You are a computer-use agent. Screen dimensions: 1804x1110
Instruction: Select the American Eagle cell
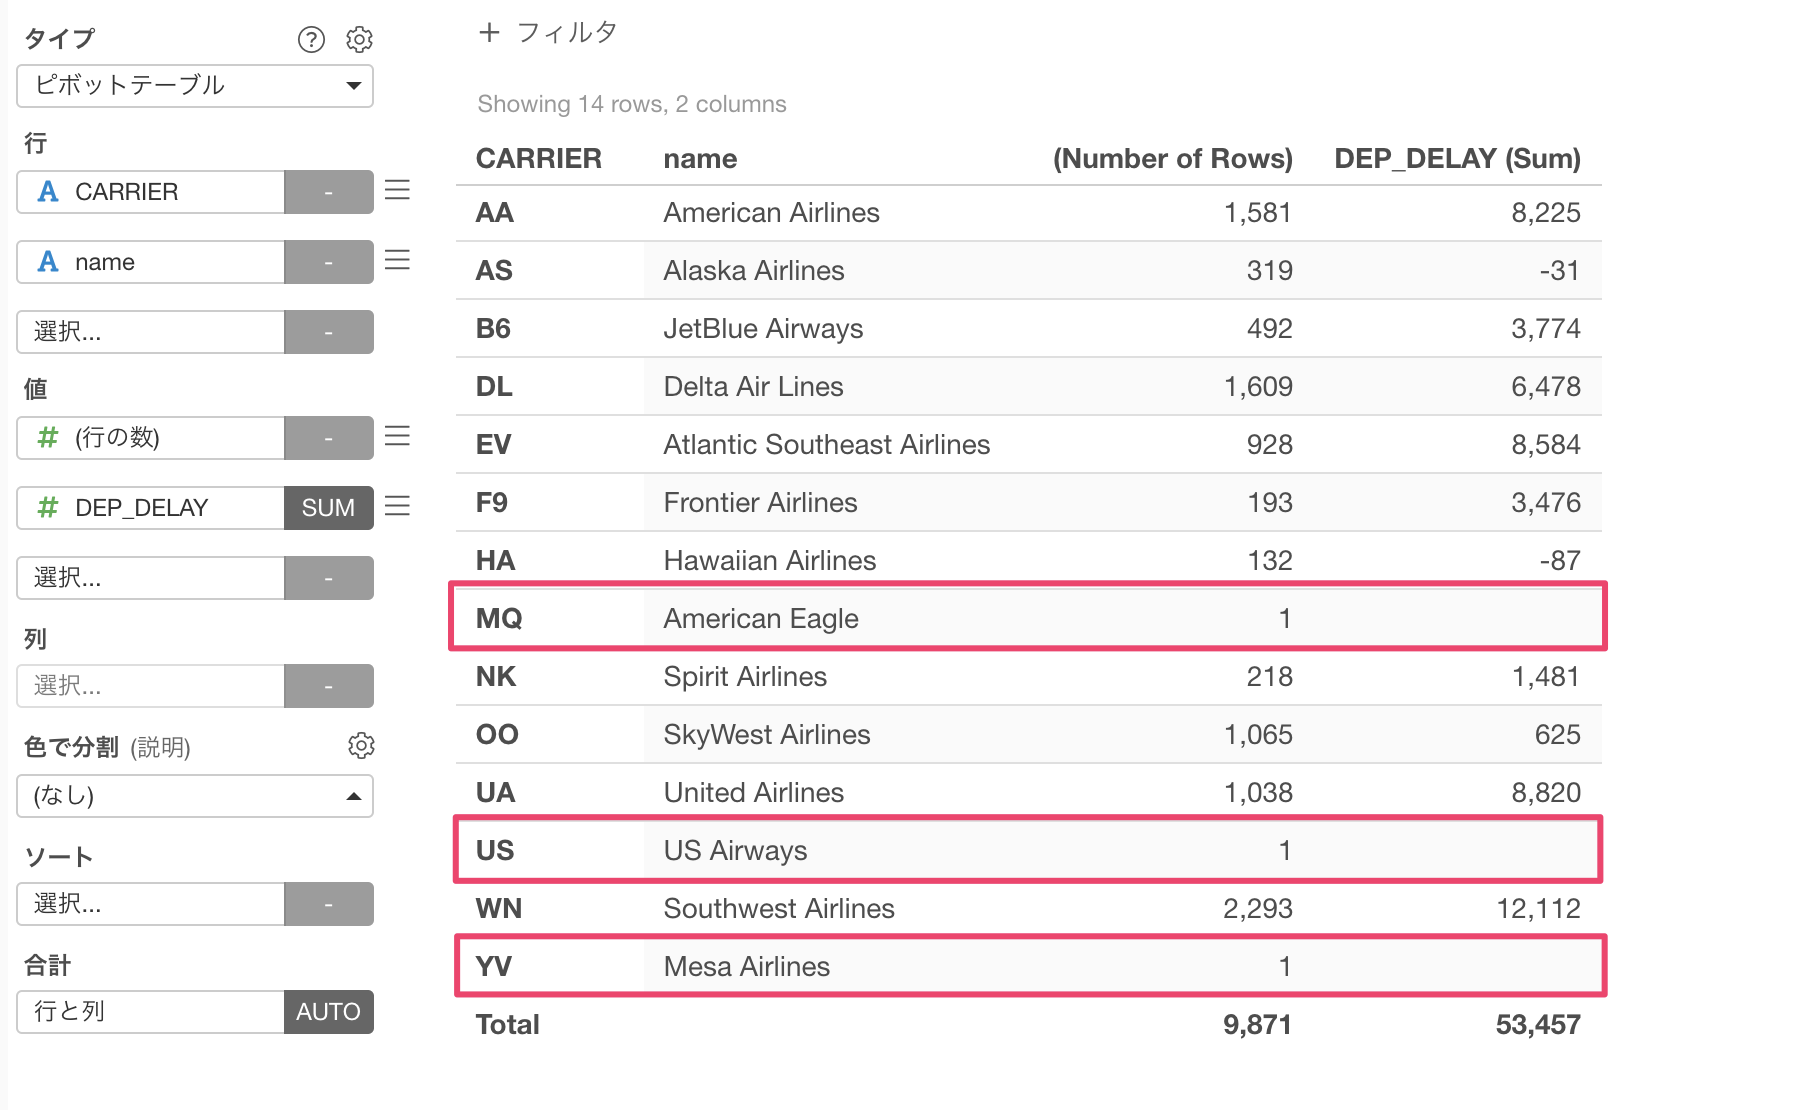761,619
